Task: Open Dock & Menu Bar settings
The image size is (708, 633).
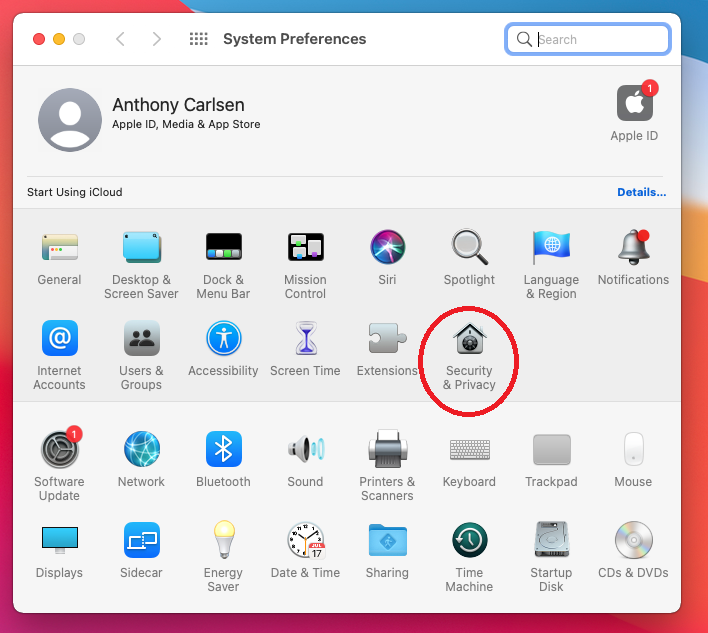Action: click(224, 247)
